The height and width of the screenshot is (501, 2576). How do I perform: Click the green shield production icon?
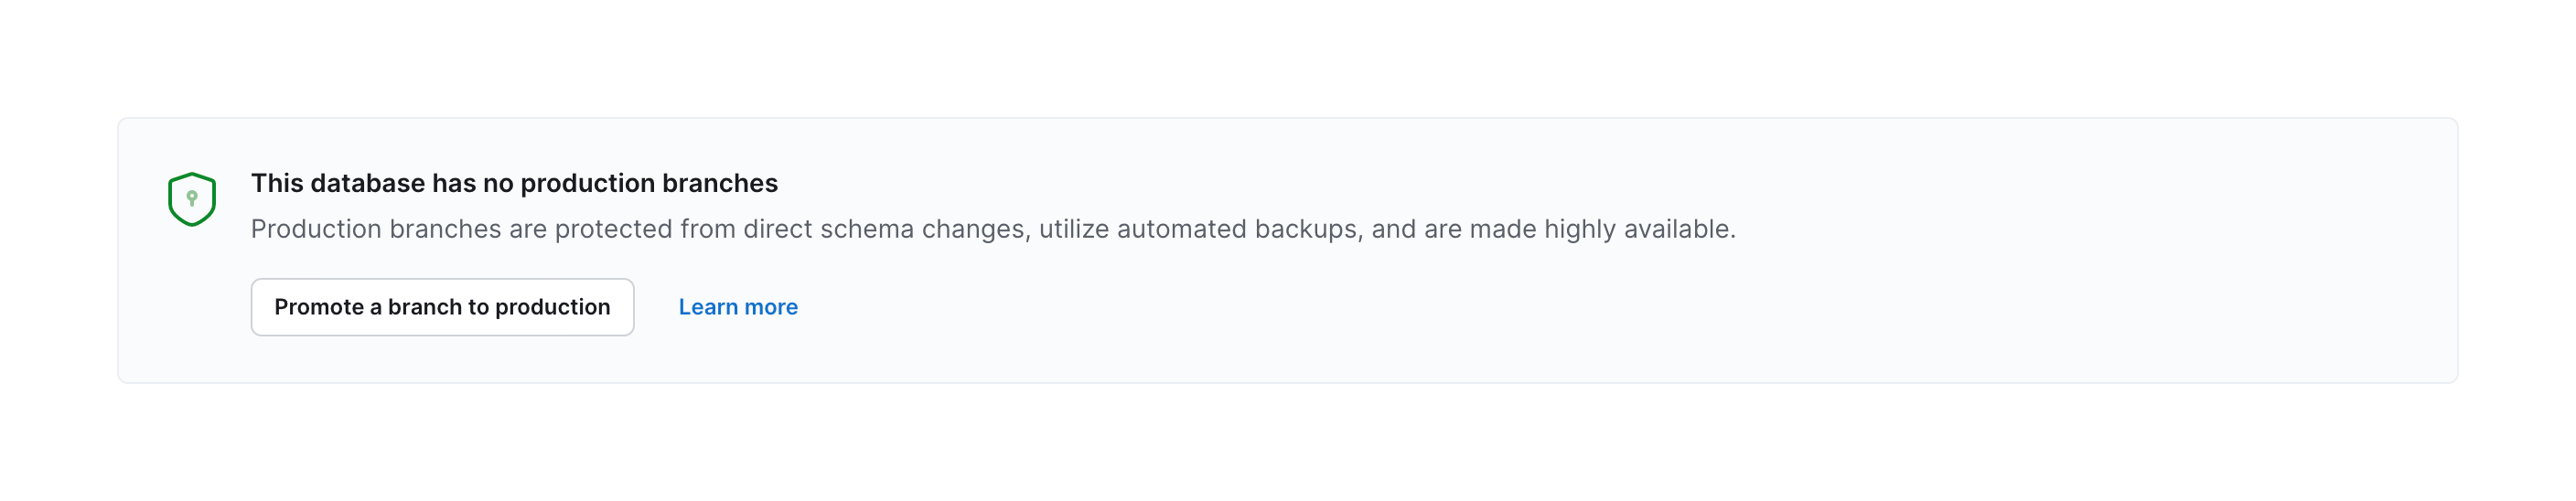coord(191,199)
